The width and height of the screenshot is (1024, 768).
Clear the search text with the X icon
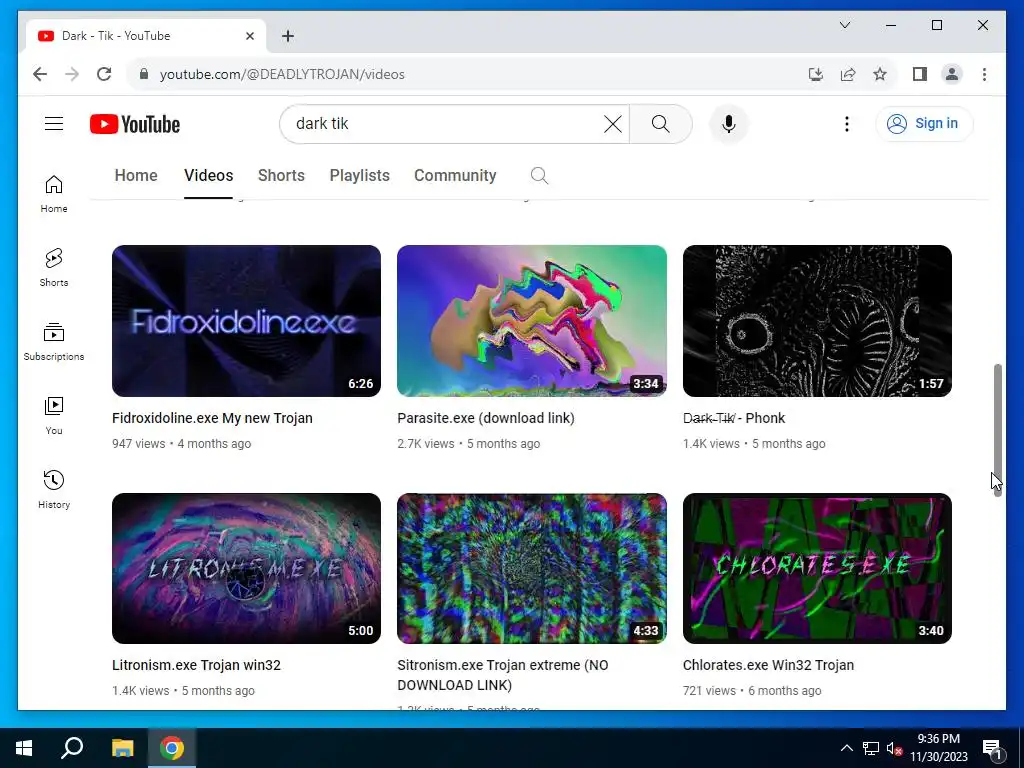click(613, 123)
